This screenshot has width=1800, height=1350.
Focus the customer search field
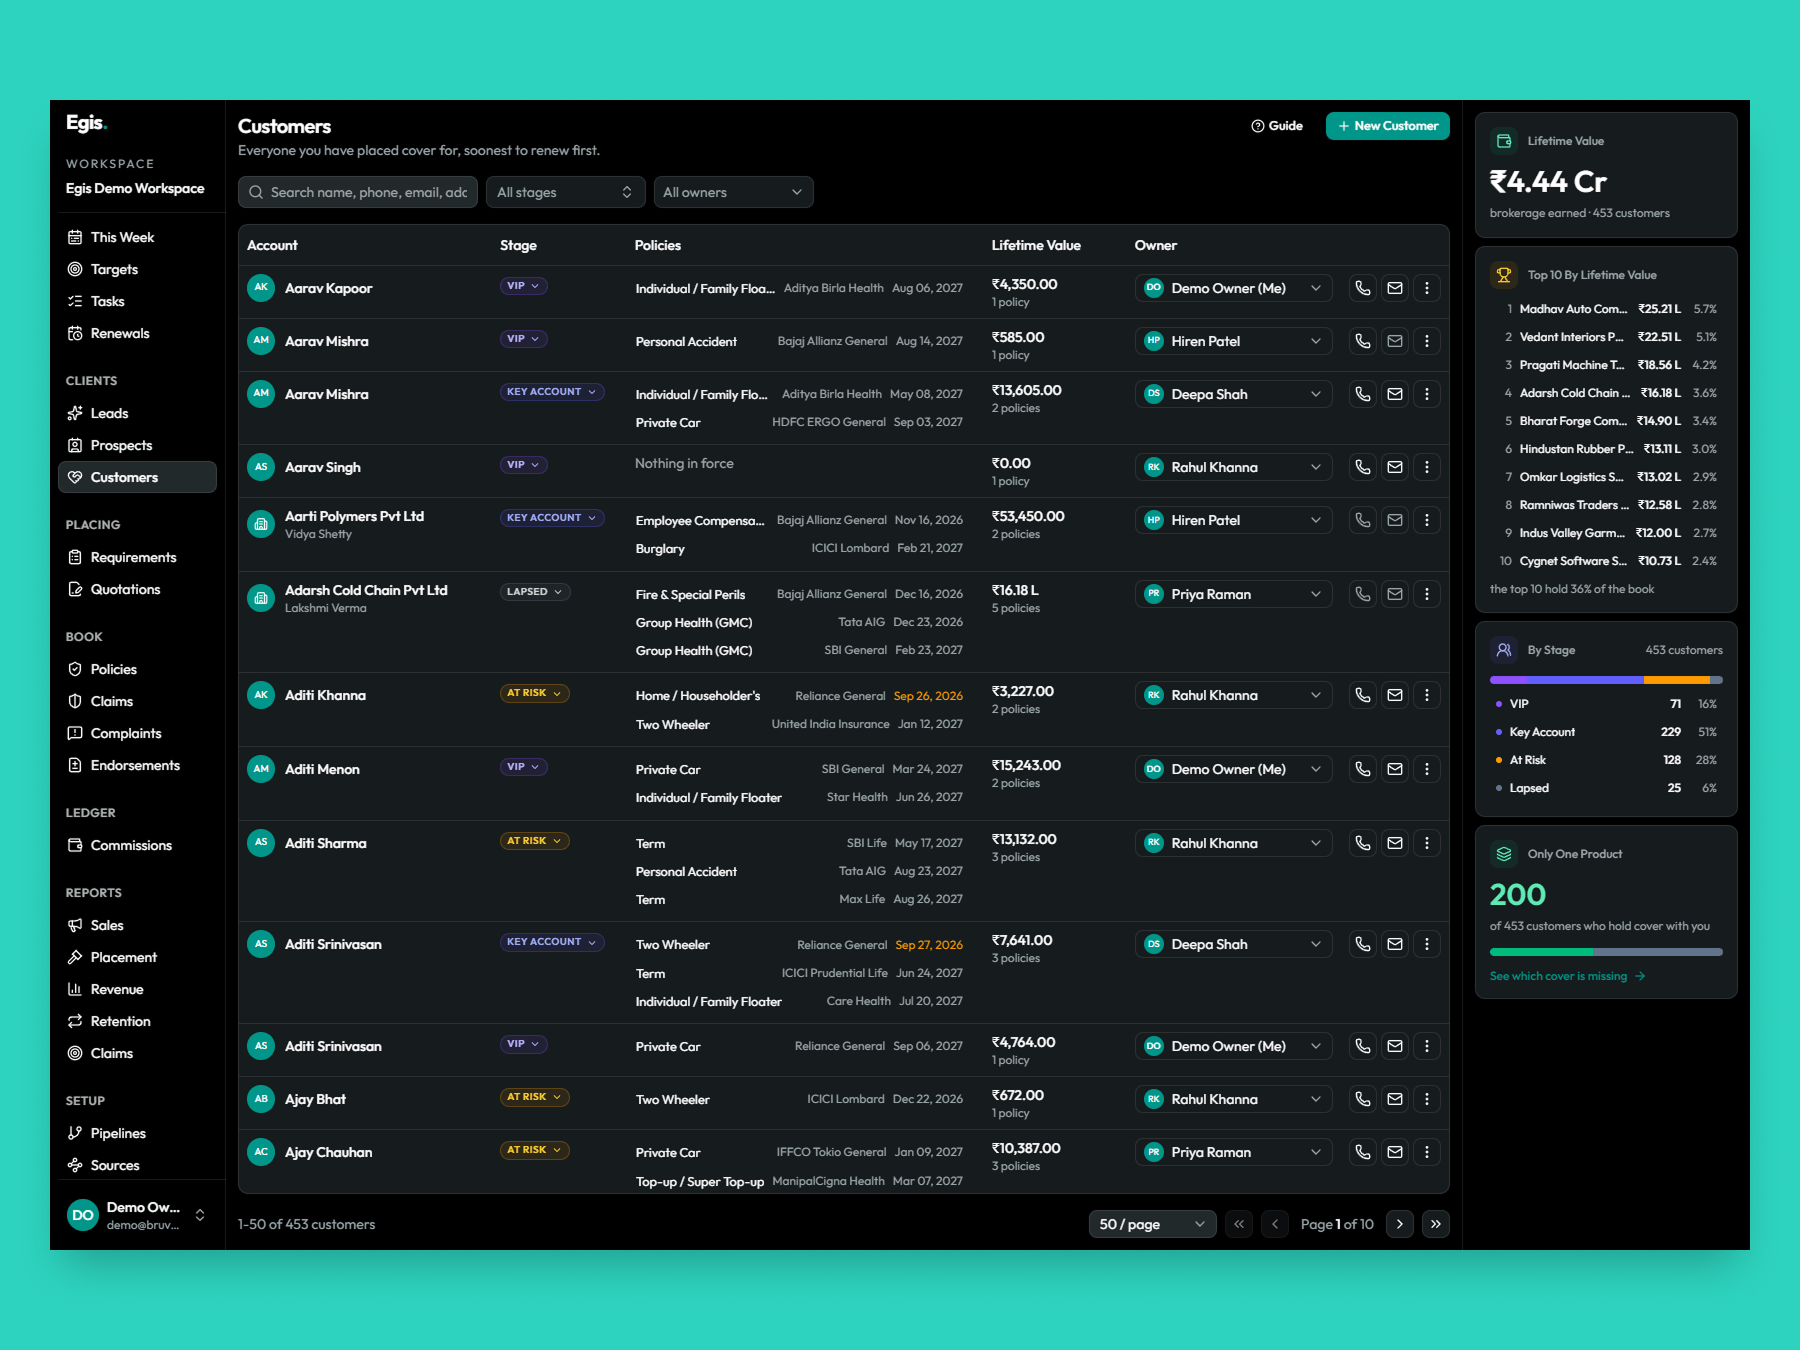pos(358,192)
